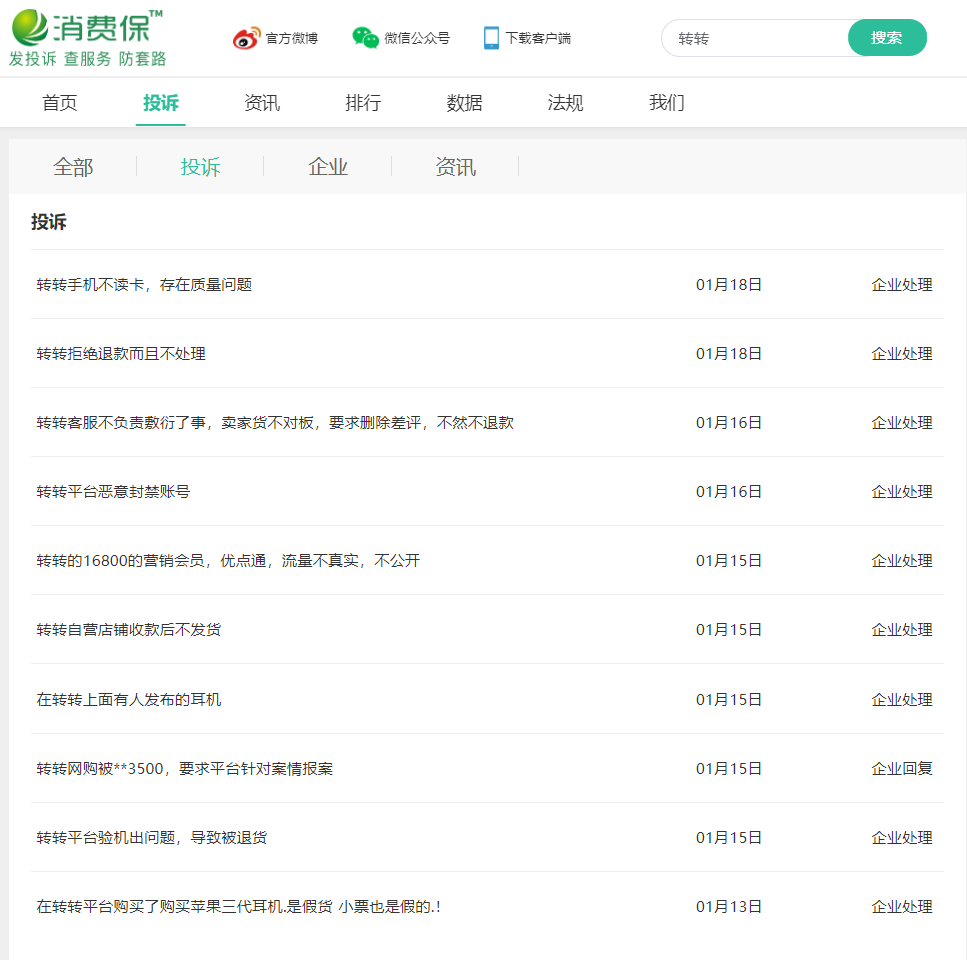Image resolution: width=967 pixels, height=960 pixels.
Task: Switch to the 全部 results tab
Action: pyautogui.click(x=73, y=166)
